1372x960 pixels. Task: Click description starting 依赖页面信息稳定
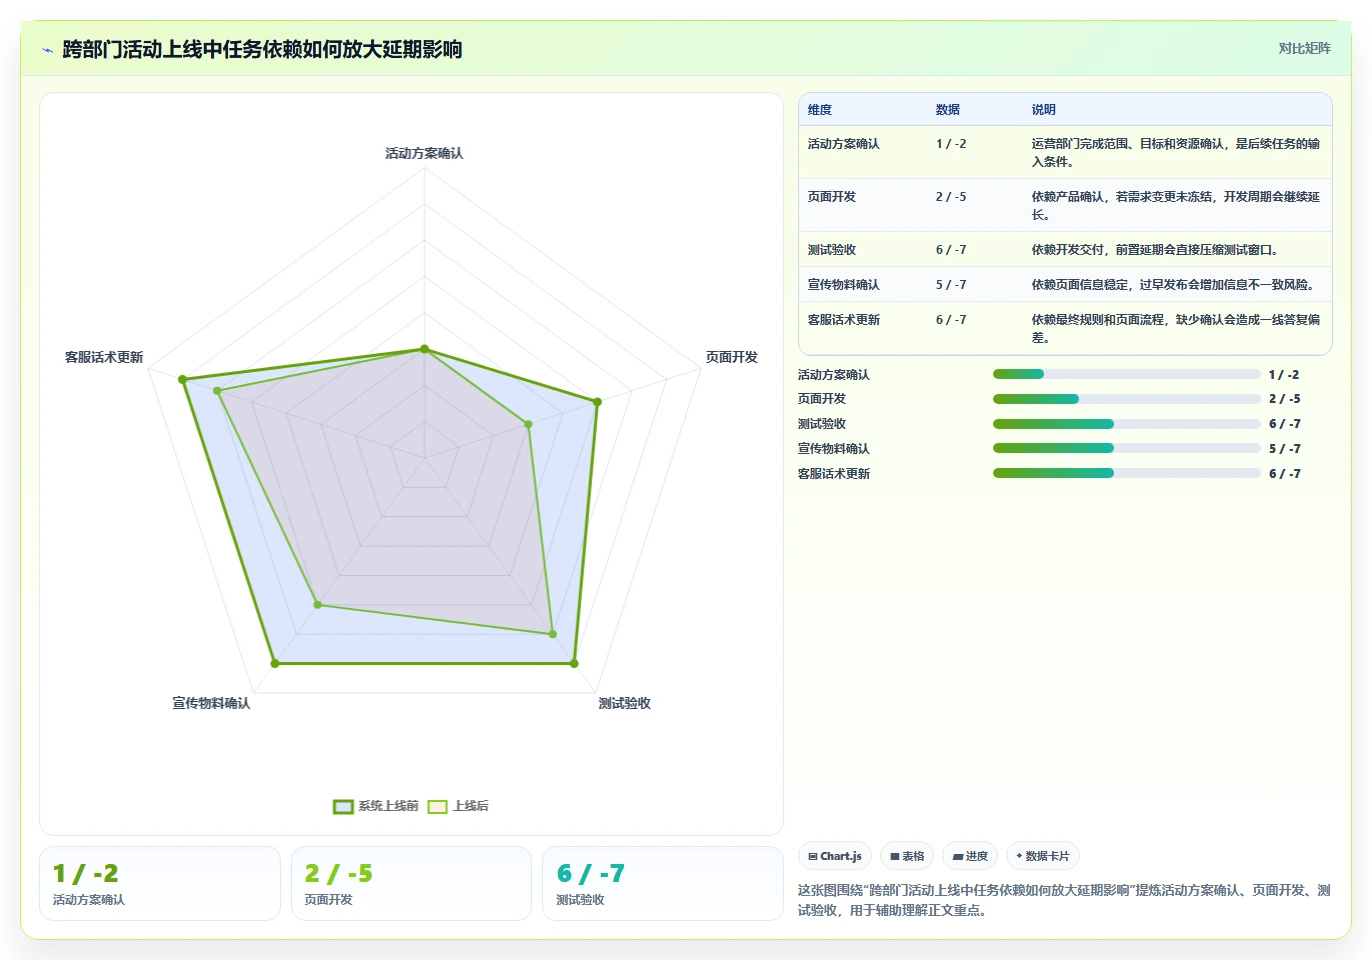coord(1173,285)
